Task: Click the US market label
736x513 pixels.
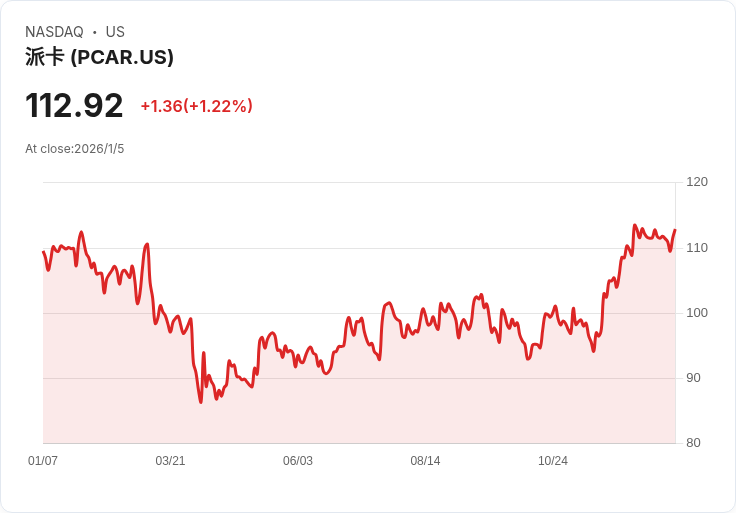Action: click(x=115, y=32)
